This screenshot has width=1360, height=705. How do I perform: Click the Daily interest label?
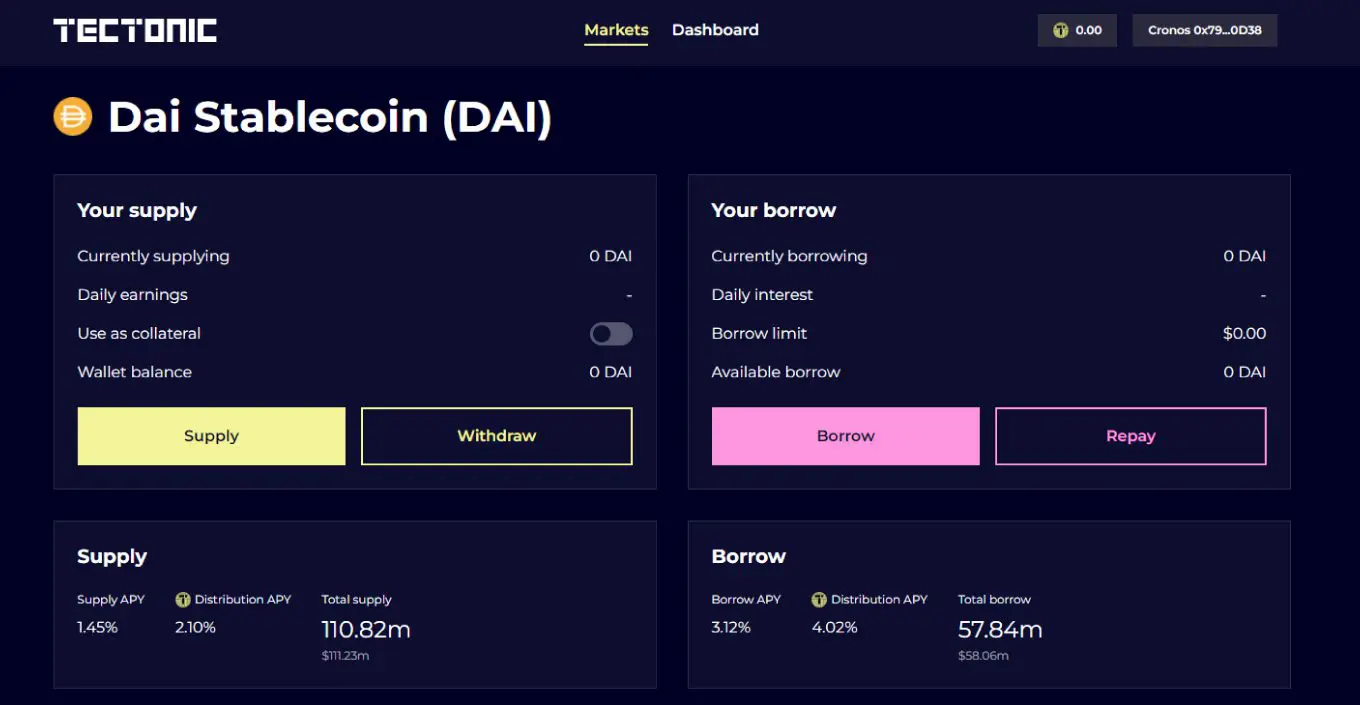pyautogui.click(x=762, y=295)
